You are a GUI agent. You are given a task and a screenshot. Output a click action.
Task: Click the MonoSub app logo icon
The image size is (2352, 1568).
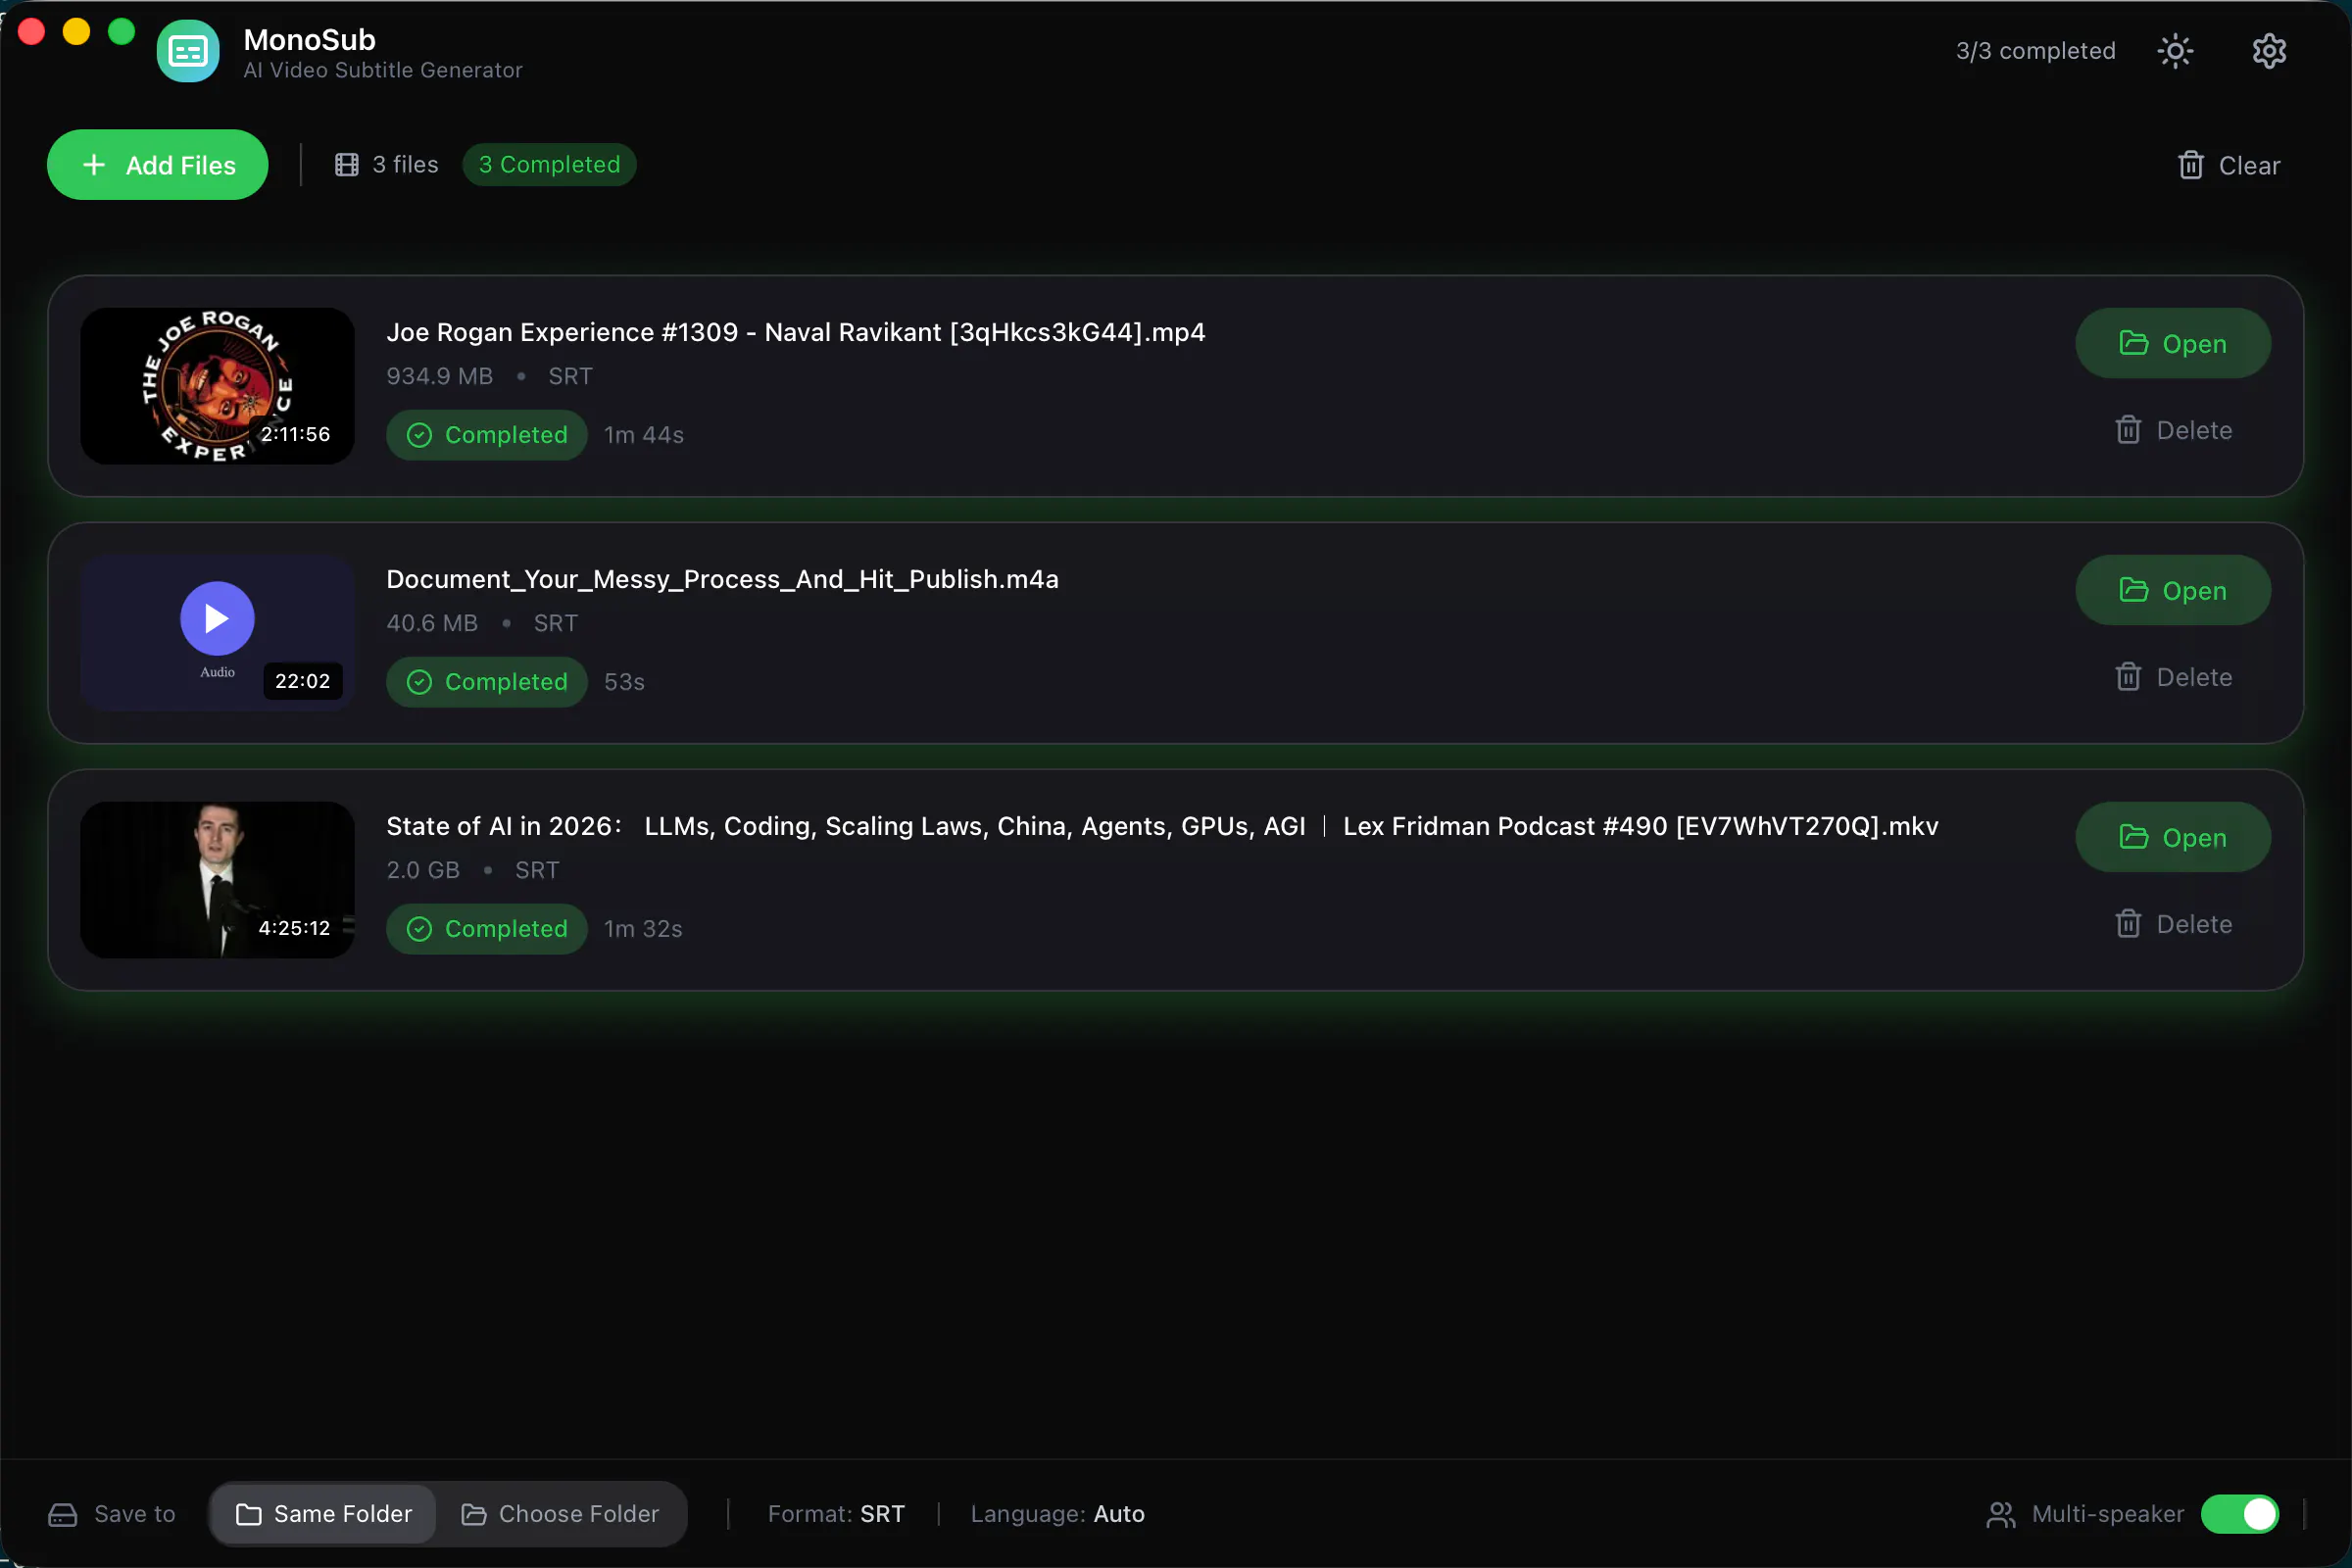pos(188,51)
